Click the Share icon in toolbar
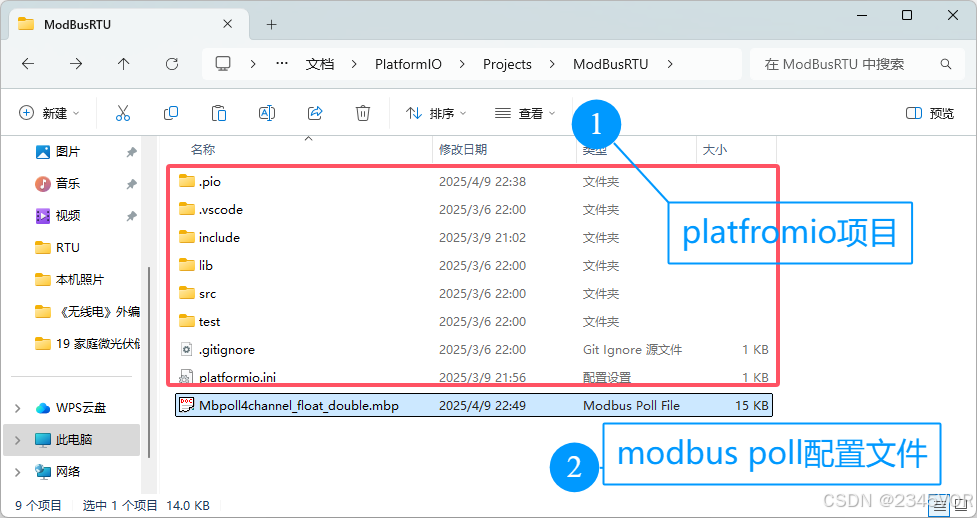This screenshot has width=977, height=518. 315,113
